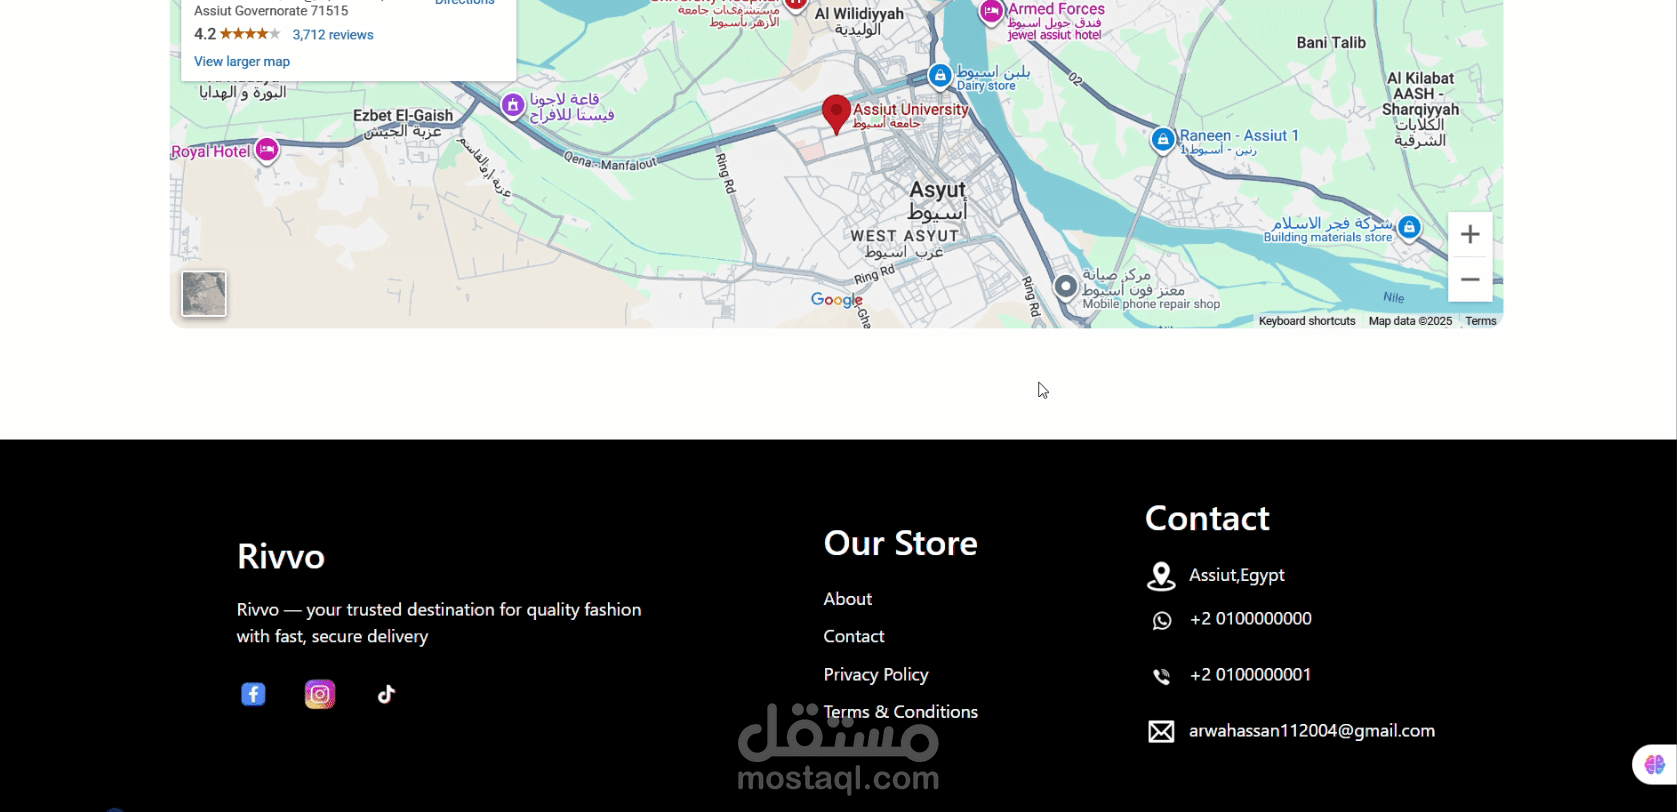This screenshot has height=812, width=1677.
Task: Open the Terms & Conditions footer link
Action: click(x=901, y=712)
